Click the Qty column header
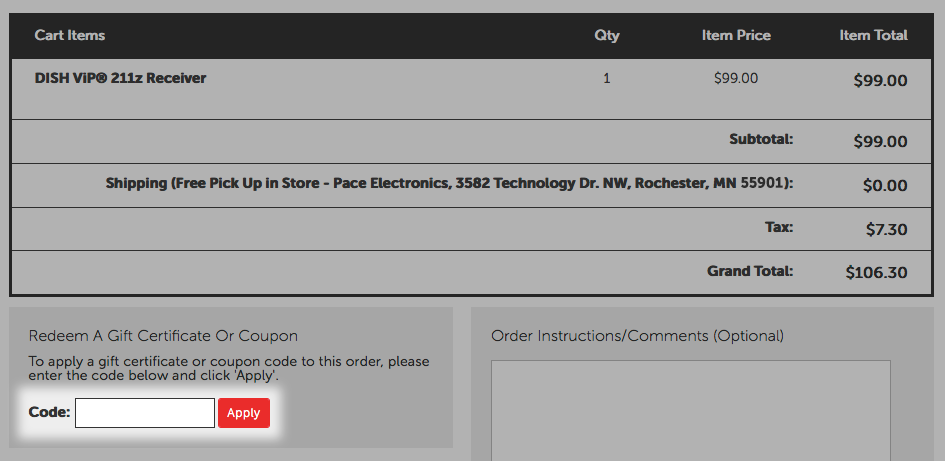Image resolution: width=945 pixels, height=461 pixels. (607, 36)
